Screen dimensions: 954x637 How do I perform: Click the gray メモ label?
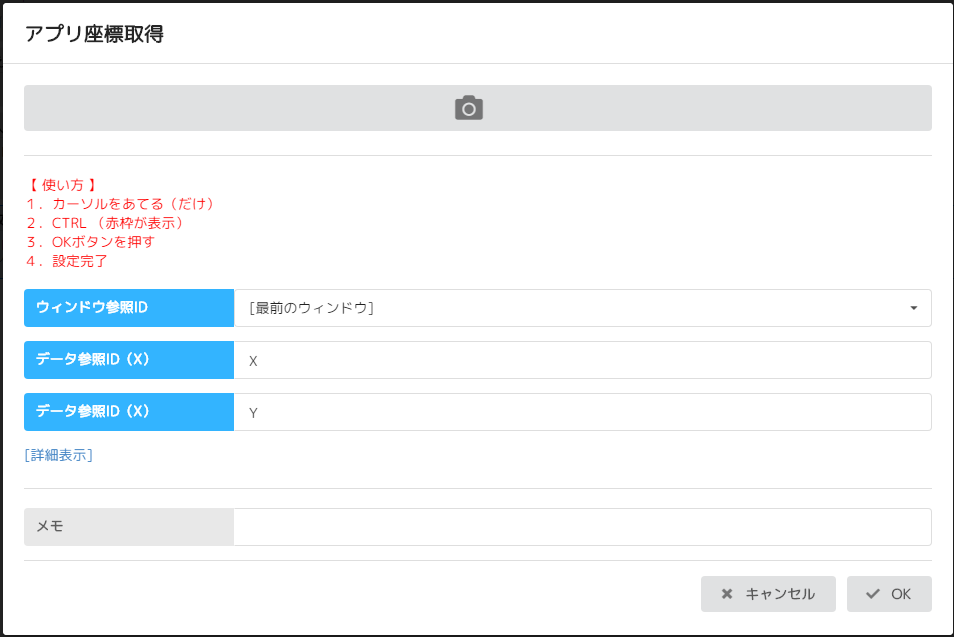click(129, 527)
